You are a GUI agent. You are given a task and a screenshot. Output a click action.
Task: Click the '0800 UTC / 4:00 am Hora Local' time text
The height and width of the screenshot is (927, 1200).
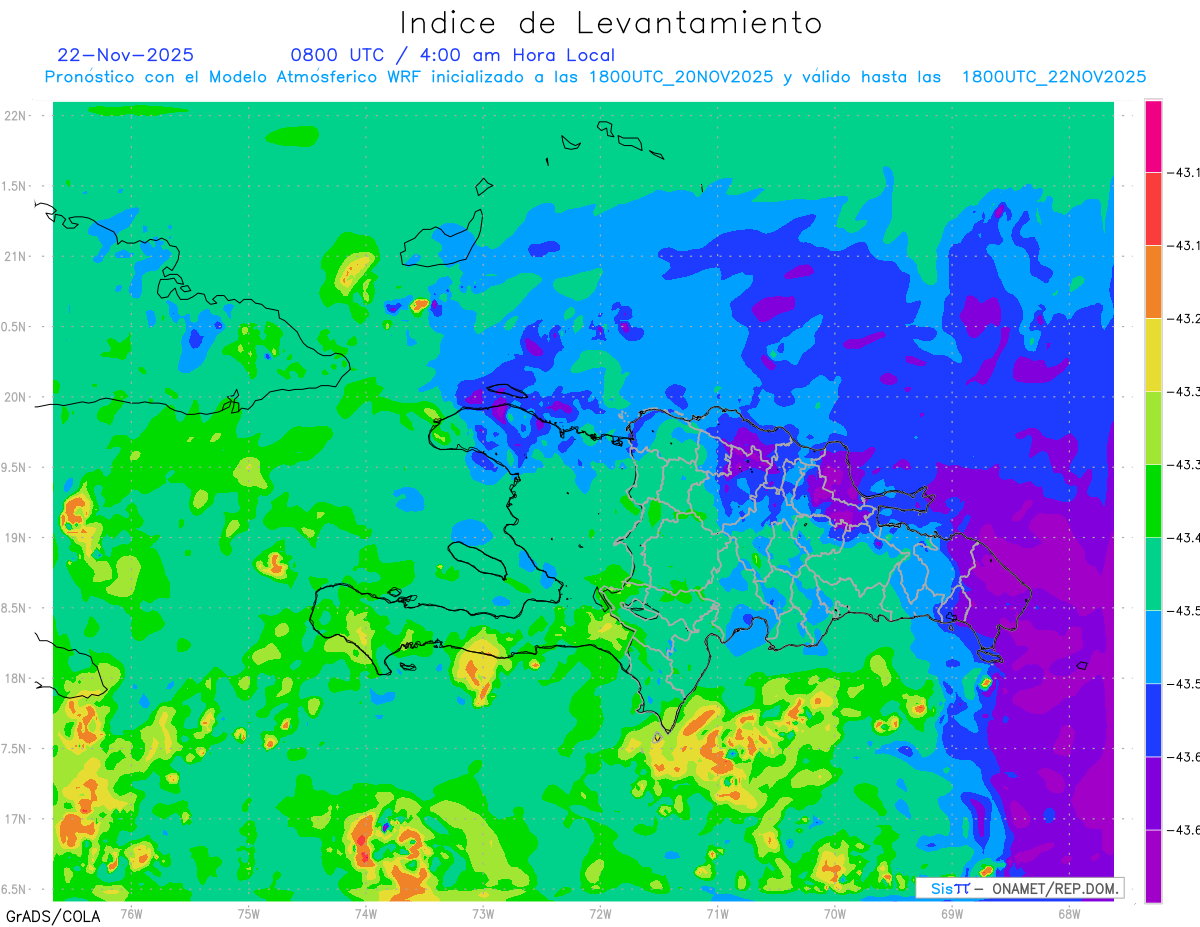click(453, 55)
